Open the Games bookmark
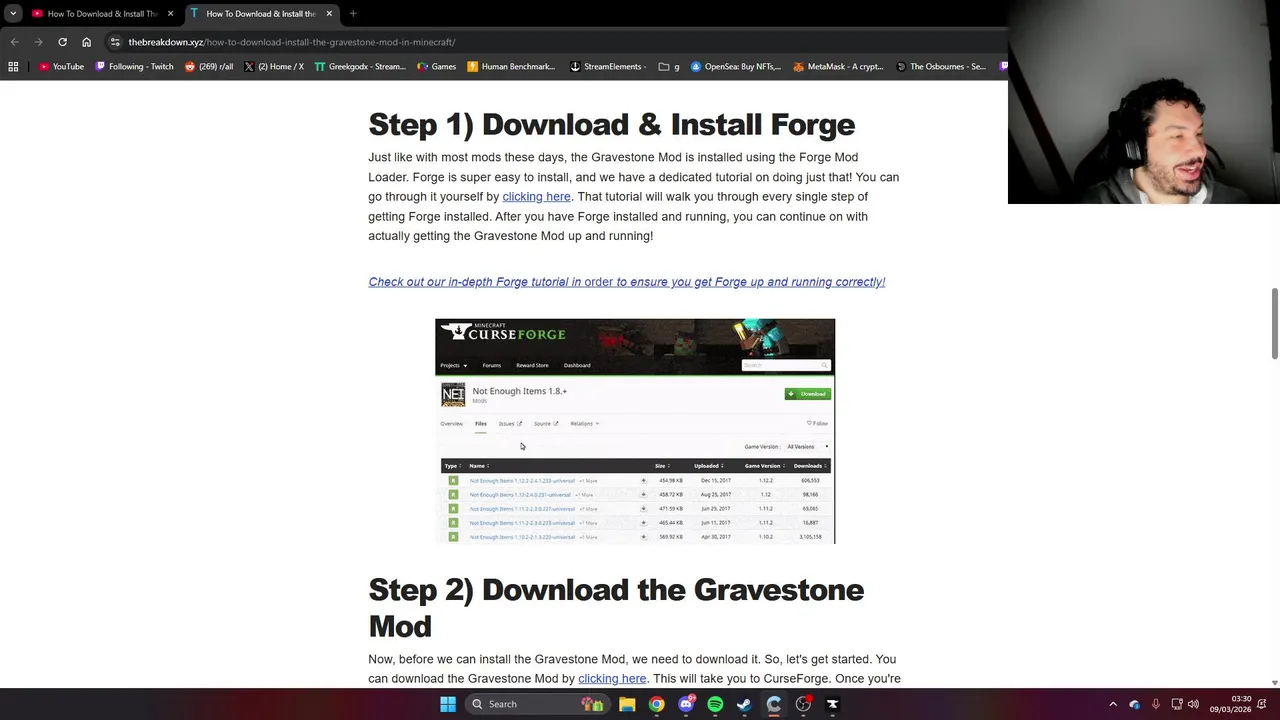This screenshot has width=1280, height=720. 437,66
